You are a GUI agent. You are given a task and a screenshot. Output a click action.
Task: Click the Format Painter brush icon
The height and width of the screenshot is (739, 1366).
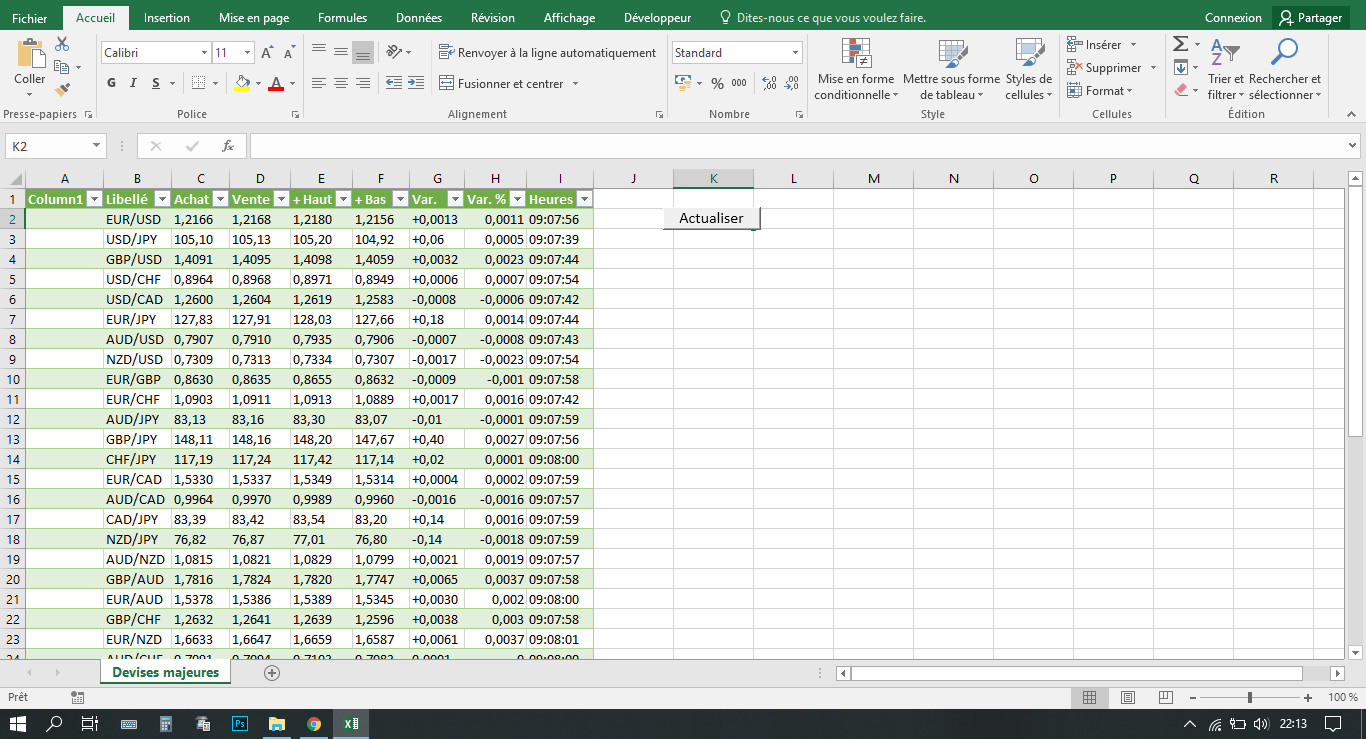[62, 90]
